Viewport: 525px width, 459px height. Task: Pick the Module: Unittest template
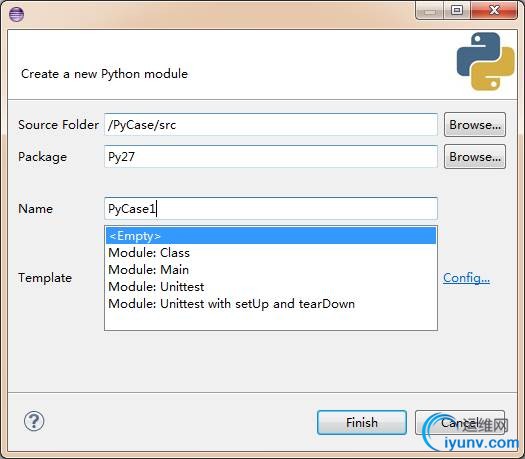point(271,287)
